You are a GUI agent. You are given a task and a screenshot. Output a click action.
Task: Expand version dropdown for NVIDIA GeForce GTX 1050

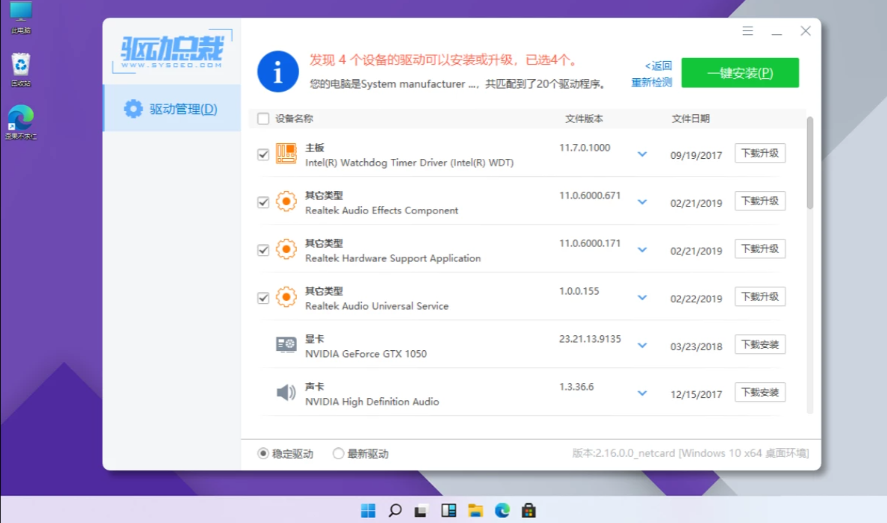point(642,345)
